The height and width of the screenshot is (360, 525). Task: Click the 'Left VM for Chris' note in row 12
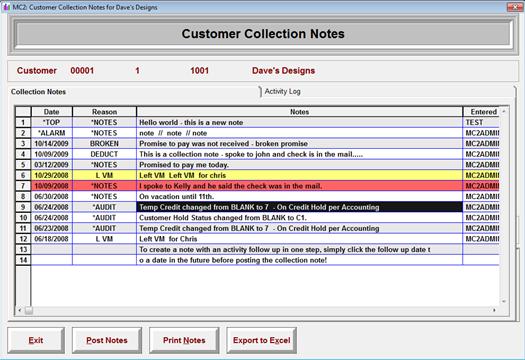pos(299,239)
